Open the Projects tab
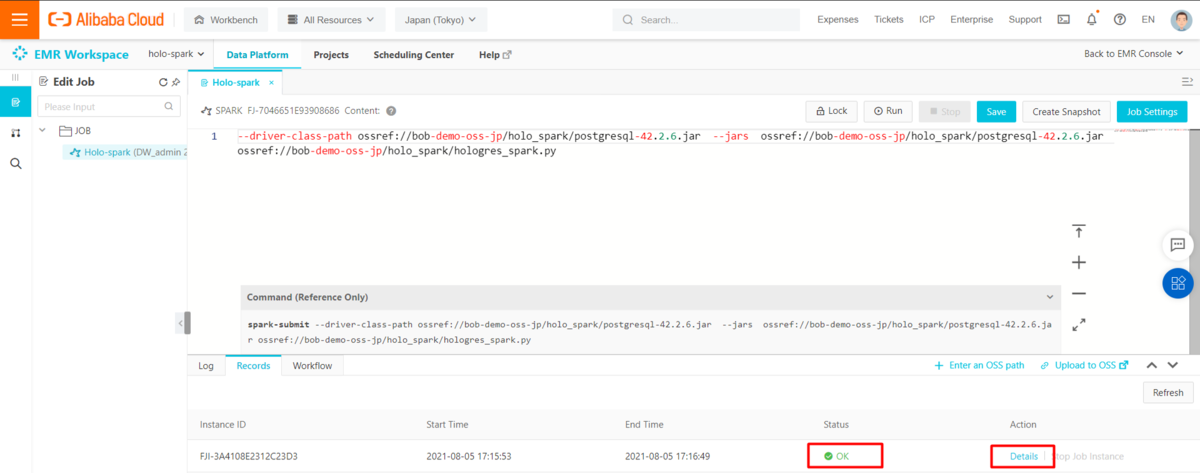This screenshot has width=1200, height=473. [331, 55]
